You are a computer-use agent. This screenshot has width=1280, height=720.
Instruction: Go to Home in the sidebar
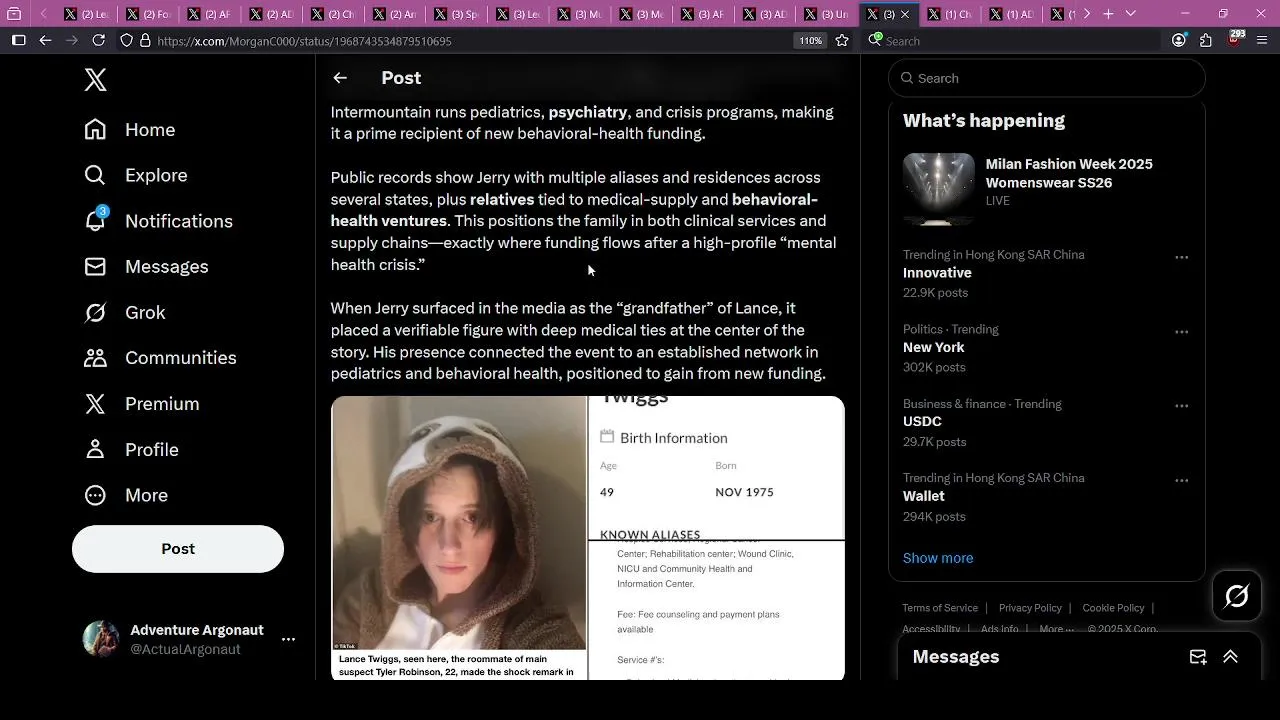click(130, 130)
